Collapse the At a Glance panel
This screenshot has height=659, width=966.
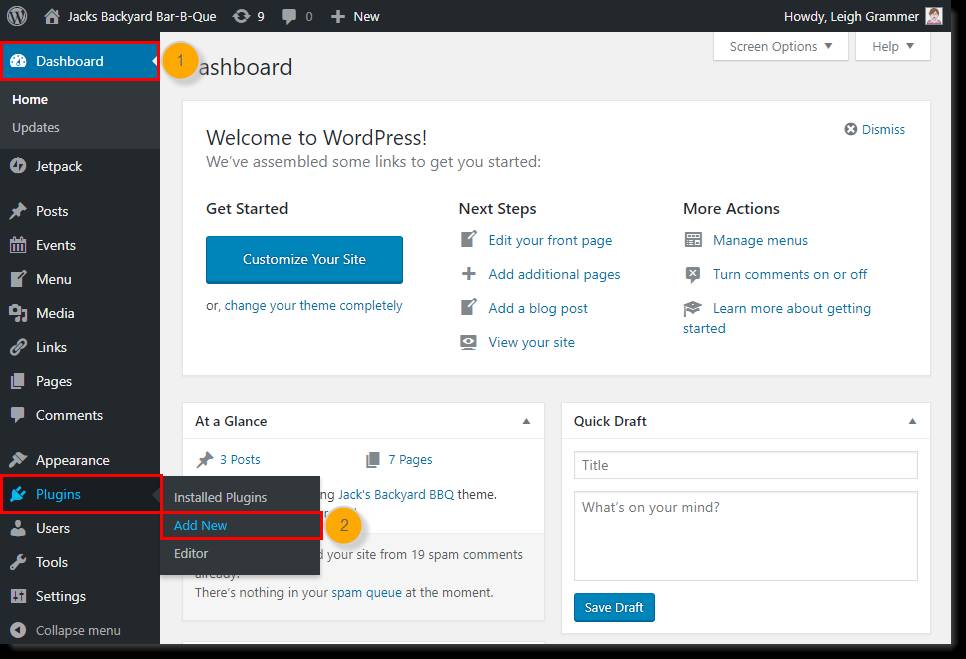pos(526,421)
